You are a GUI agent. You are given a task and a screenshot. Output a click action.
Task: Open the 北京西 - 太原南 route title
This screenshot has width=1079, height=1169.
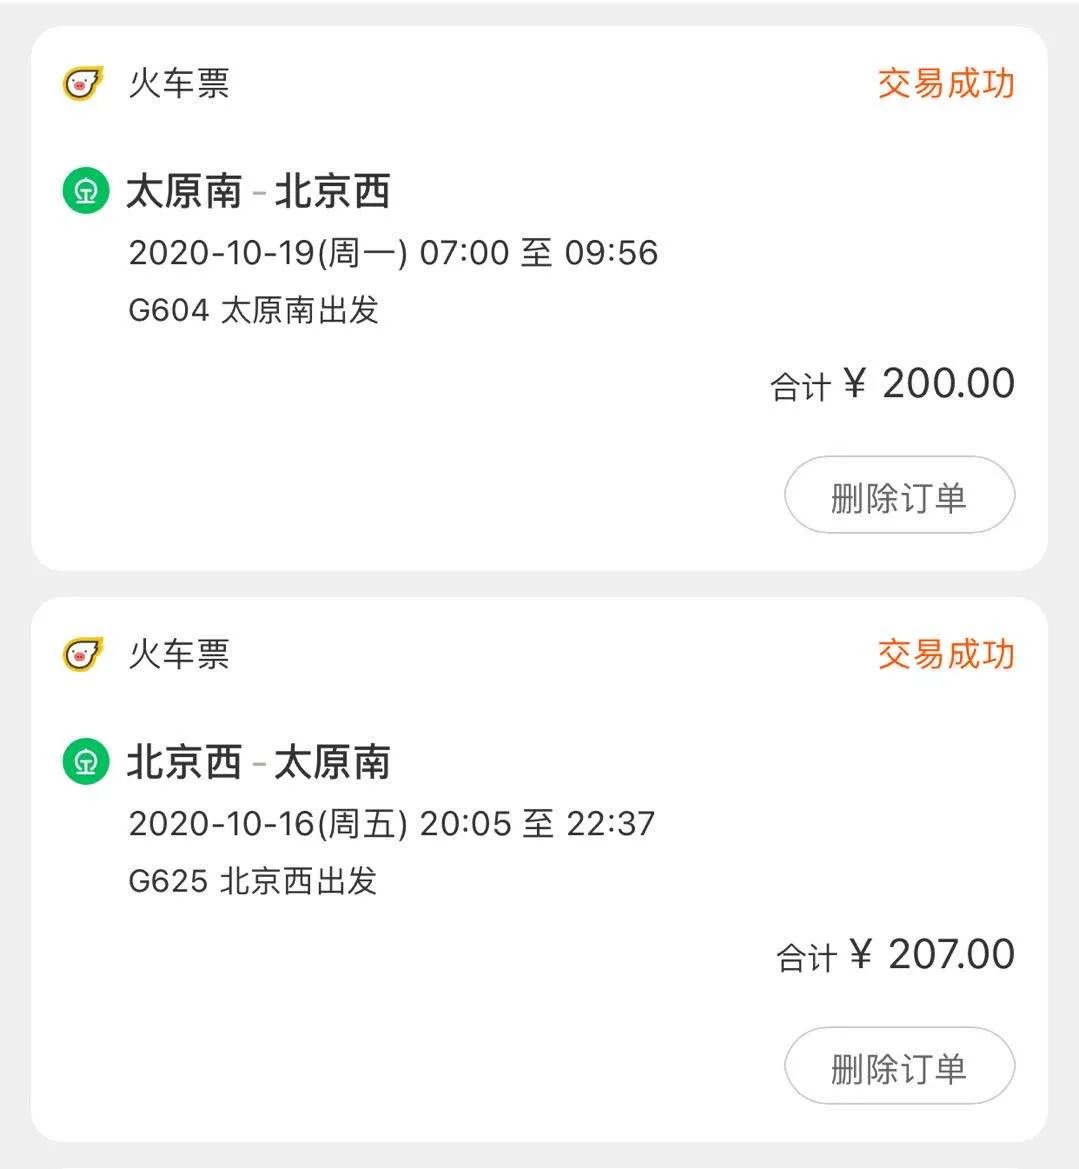pyautogui.click(x=258, y=762)
